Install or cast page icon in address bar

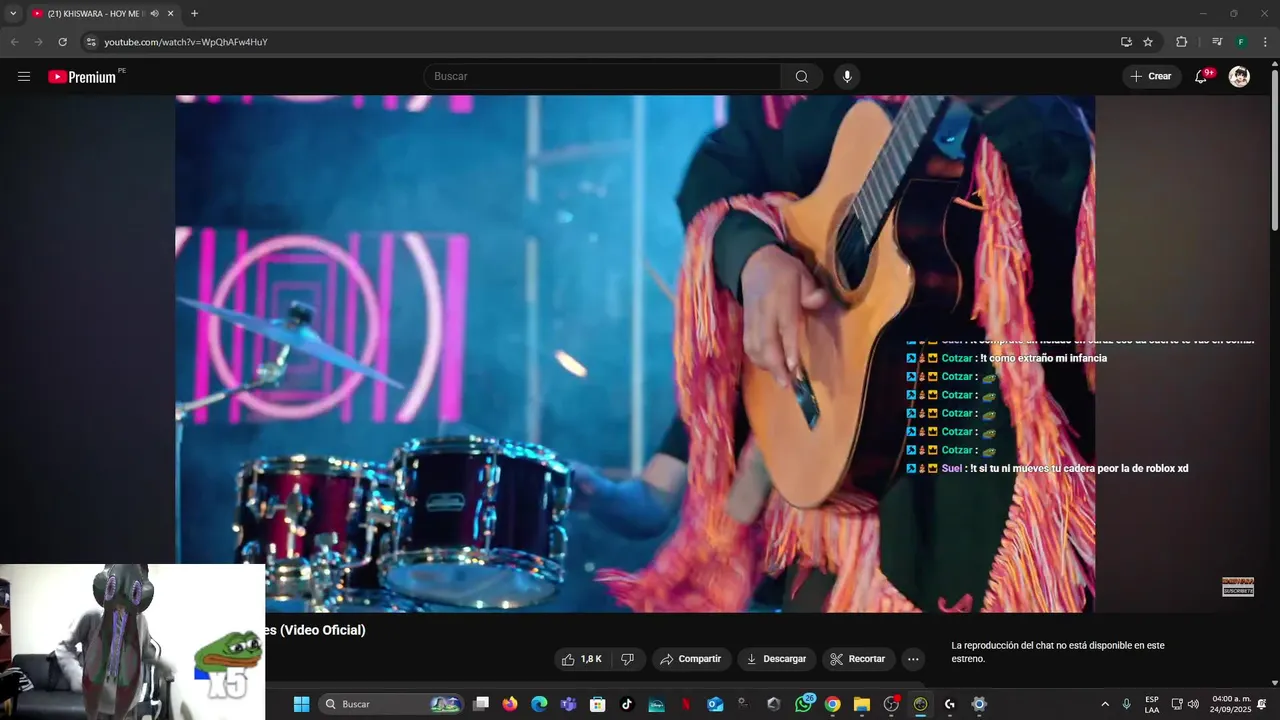[1126, 42]
